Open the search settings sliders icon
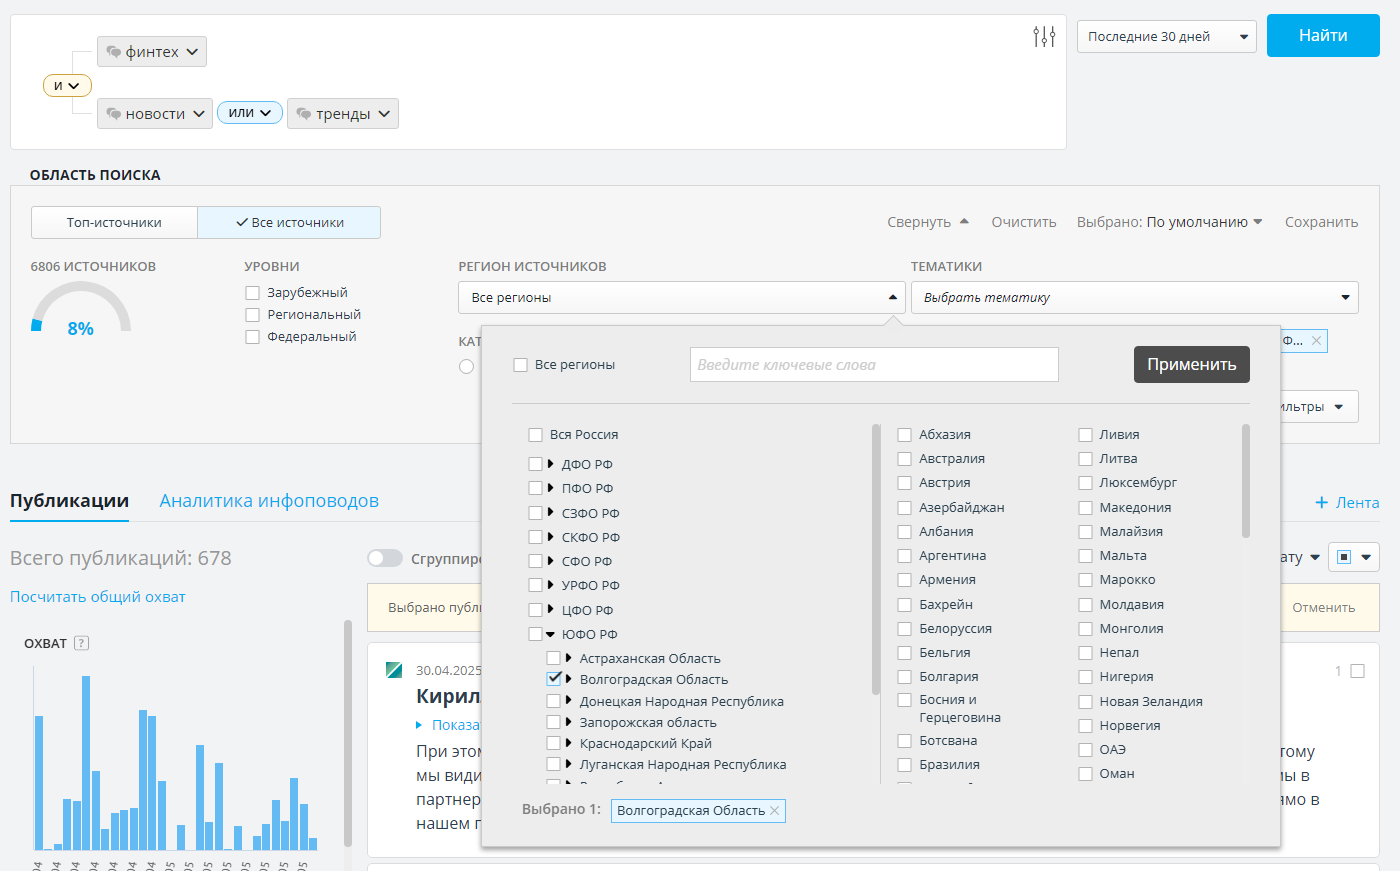The height and width of the screenshot is (871, 1400). [1044, 37]
